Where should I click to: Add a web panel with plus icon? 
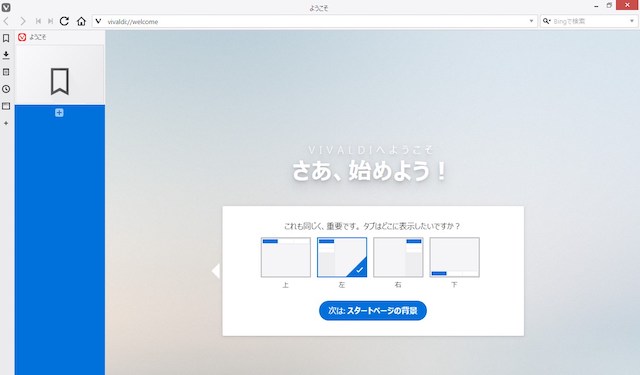pyautogui.click(x=6, y=123)
